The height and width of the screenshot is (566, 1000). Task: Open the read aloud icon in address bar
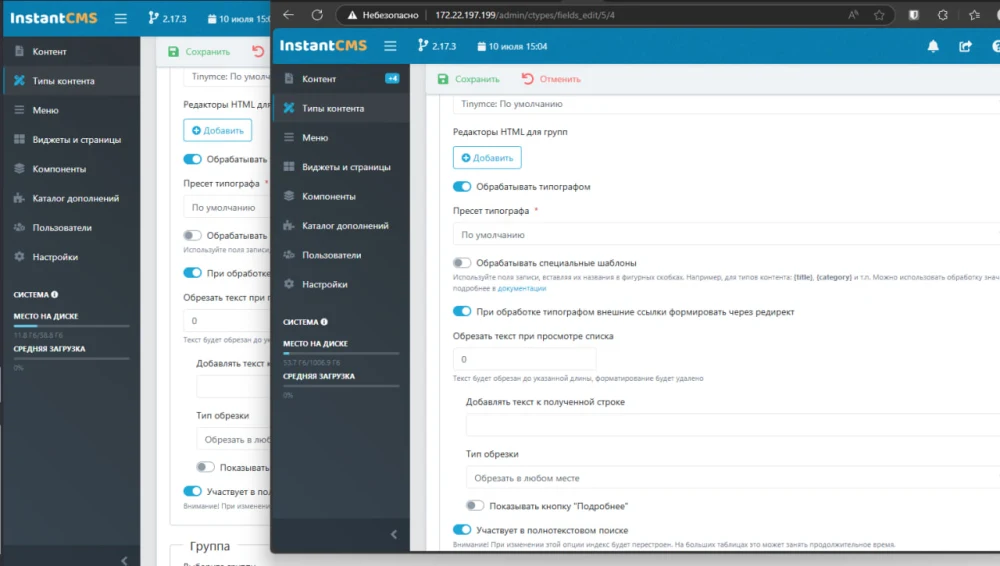(853, 15)
